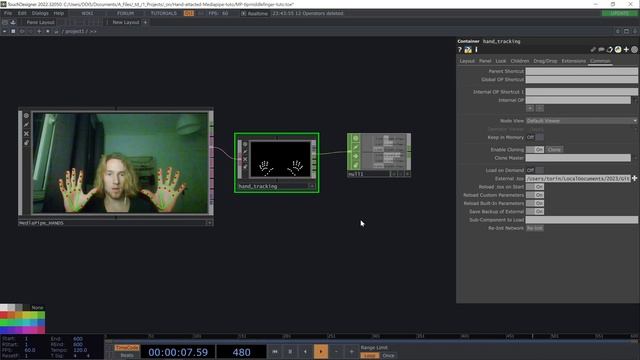Click the X bypass flag on hand_tracking node
Viewport: 640px width, 360px height.
coord(245,159)
